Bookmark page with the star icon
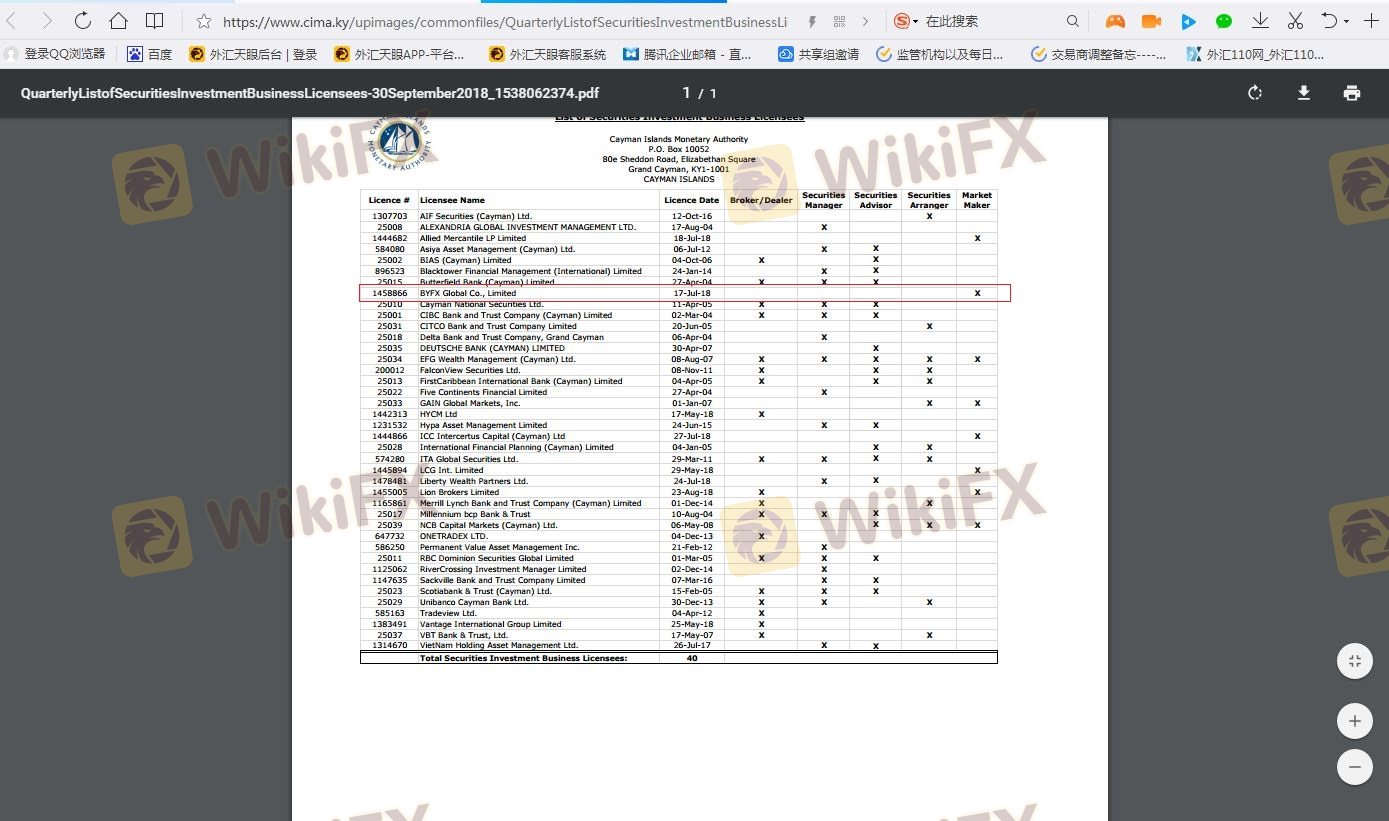 (204, 21)
